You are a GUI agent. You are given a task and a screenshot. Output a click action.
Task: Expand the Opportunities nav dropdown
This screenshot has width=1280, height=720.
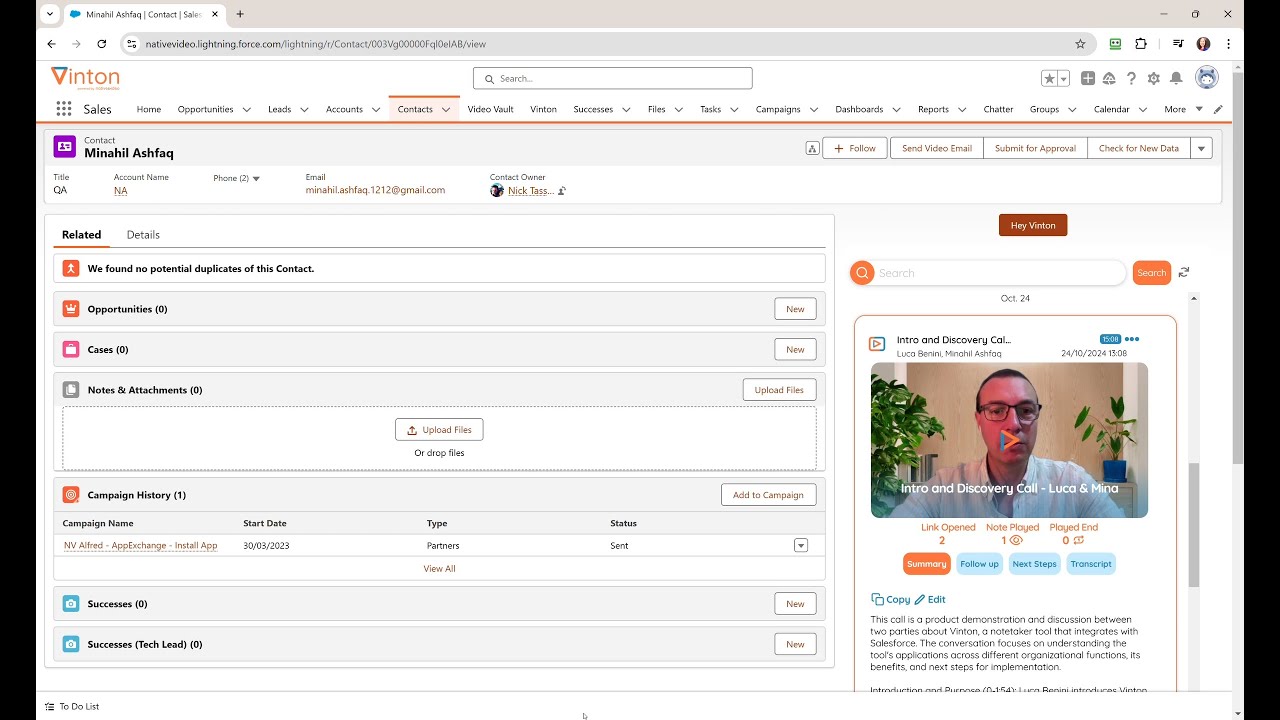coord(246,109)
